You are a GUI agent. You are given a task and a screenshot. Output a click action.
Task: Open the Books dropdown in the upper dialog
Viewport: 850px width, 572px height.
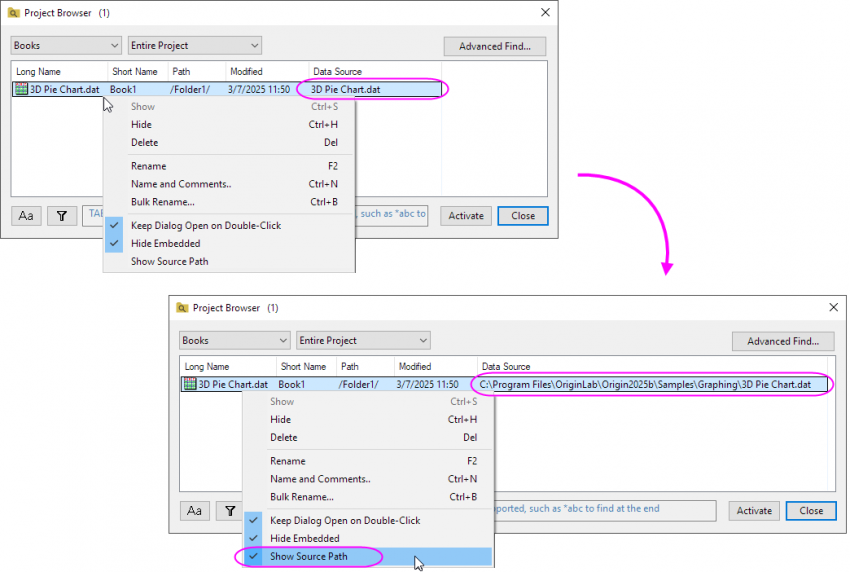point(66,46)
